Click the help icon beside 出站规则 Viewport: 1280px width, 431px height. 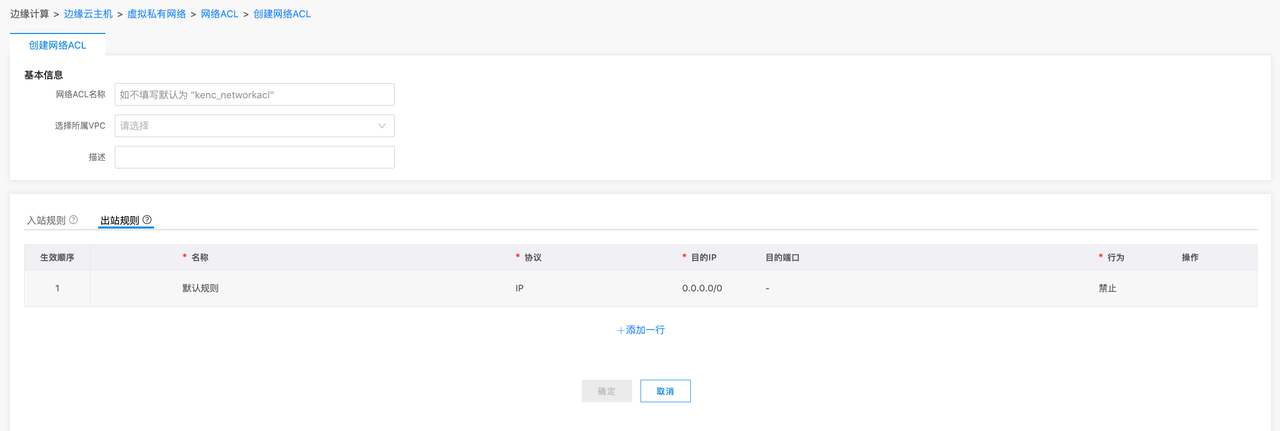(x=147, y=220)
